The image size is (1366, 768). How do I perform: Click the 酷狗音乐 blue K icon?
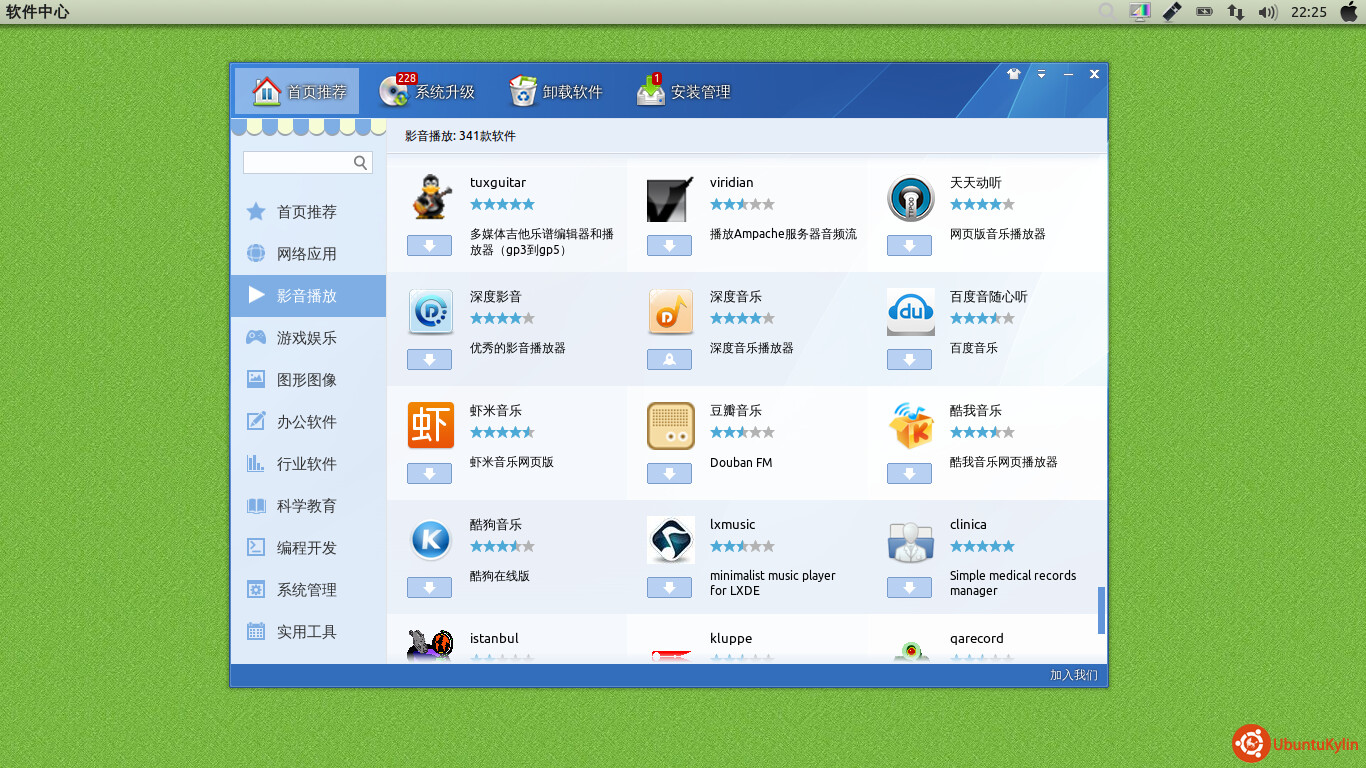[x=430, y=540]
